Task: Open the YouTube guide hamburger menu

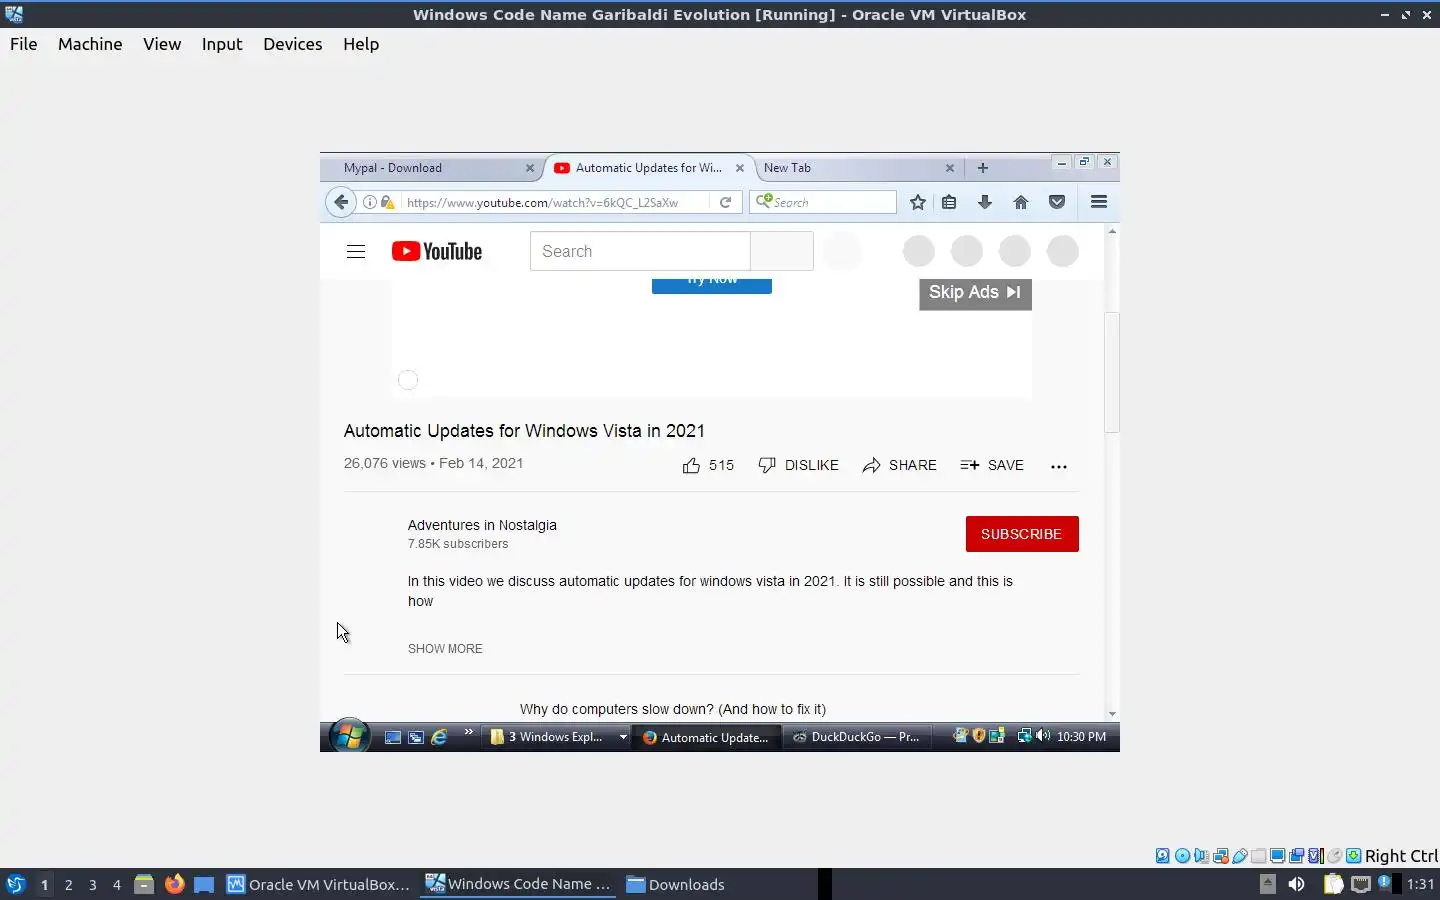Action: [x=356, y=251]
